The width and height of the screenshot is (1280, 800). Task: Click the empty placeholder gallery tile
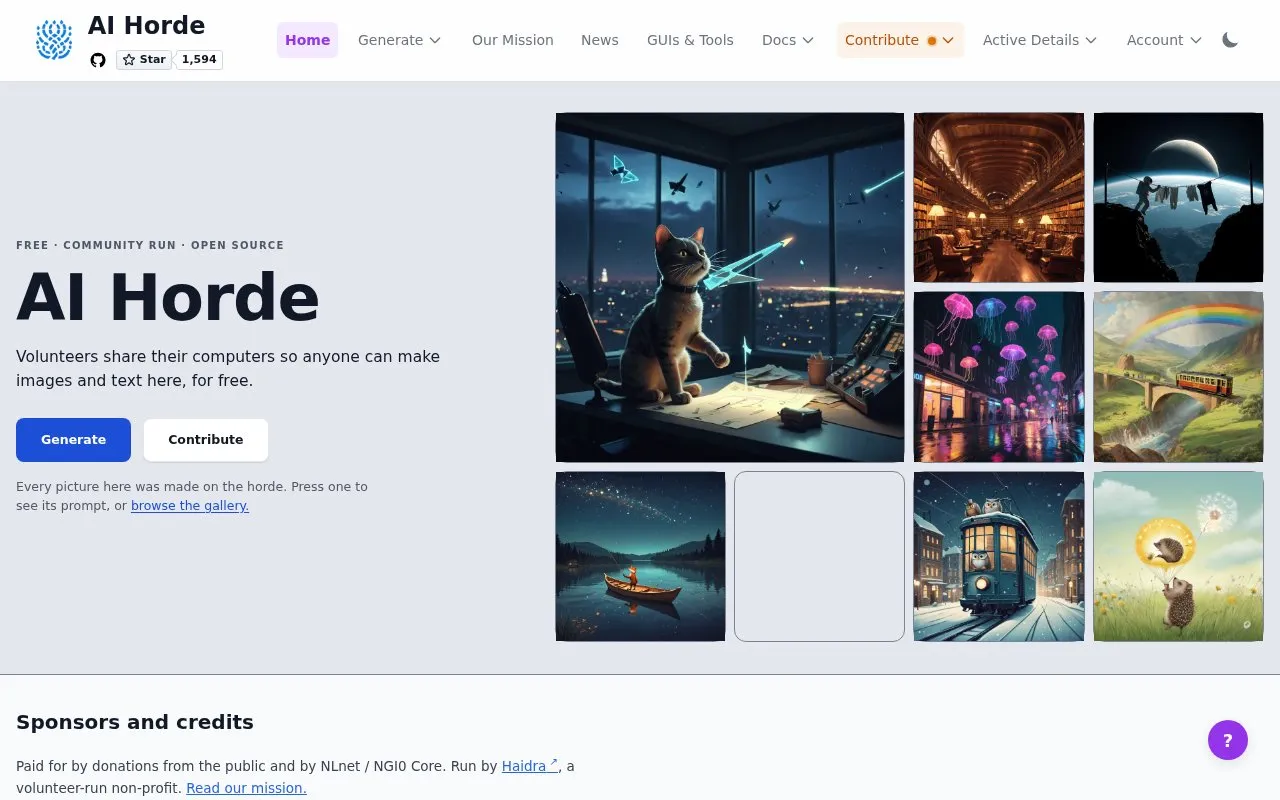[819, 556]
